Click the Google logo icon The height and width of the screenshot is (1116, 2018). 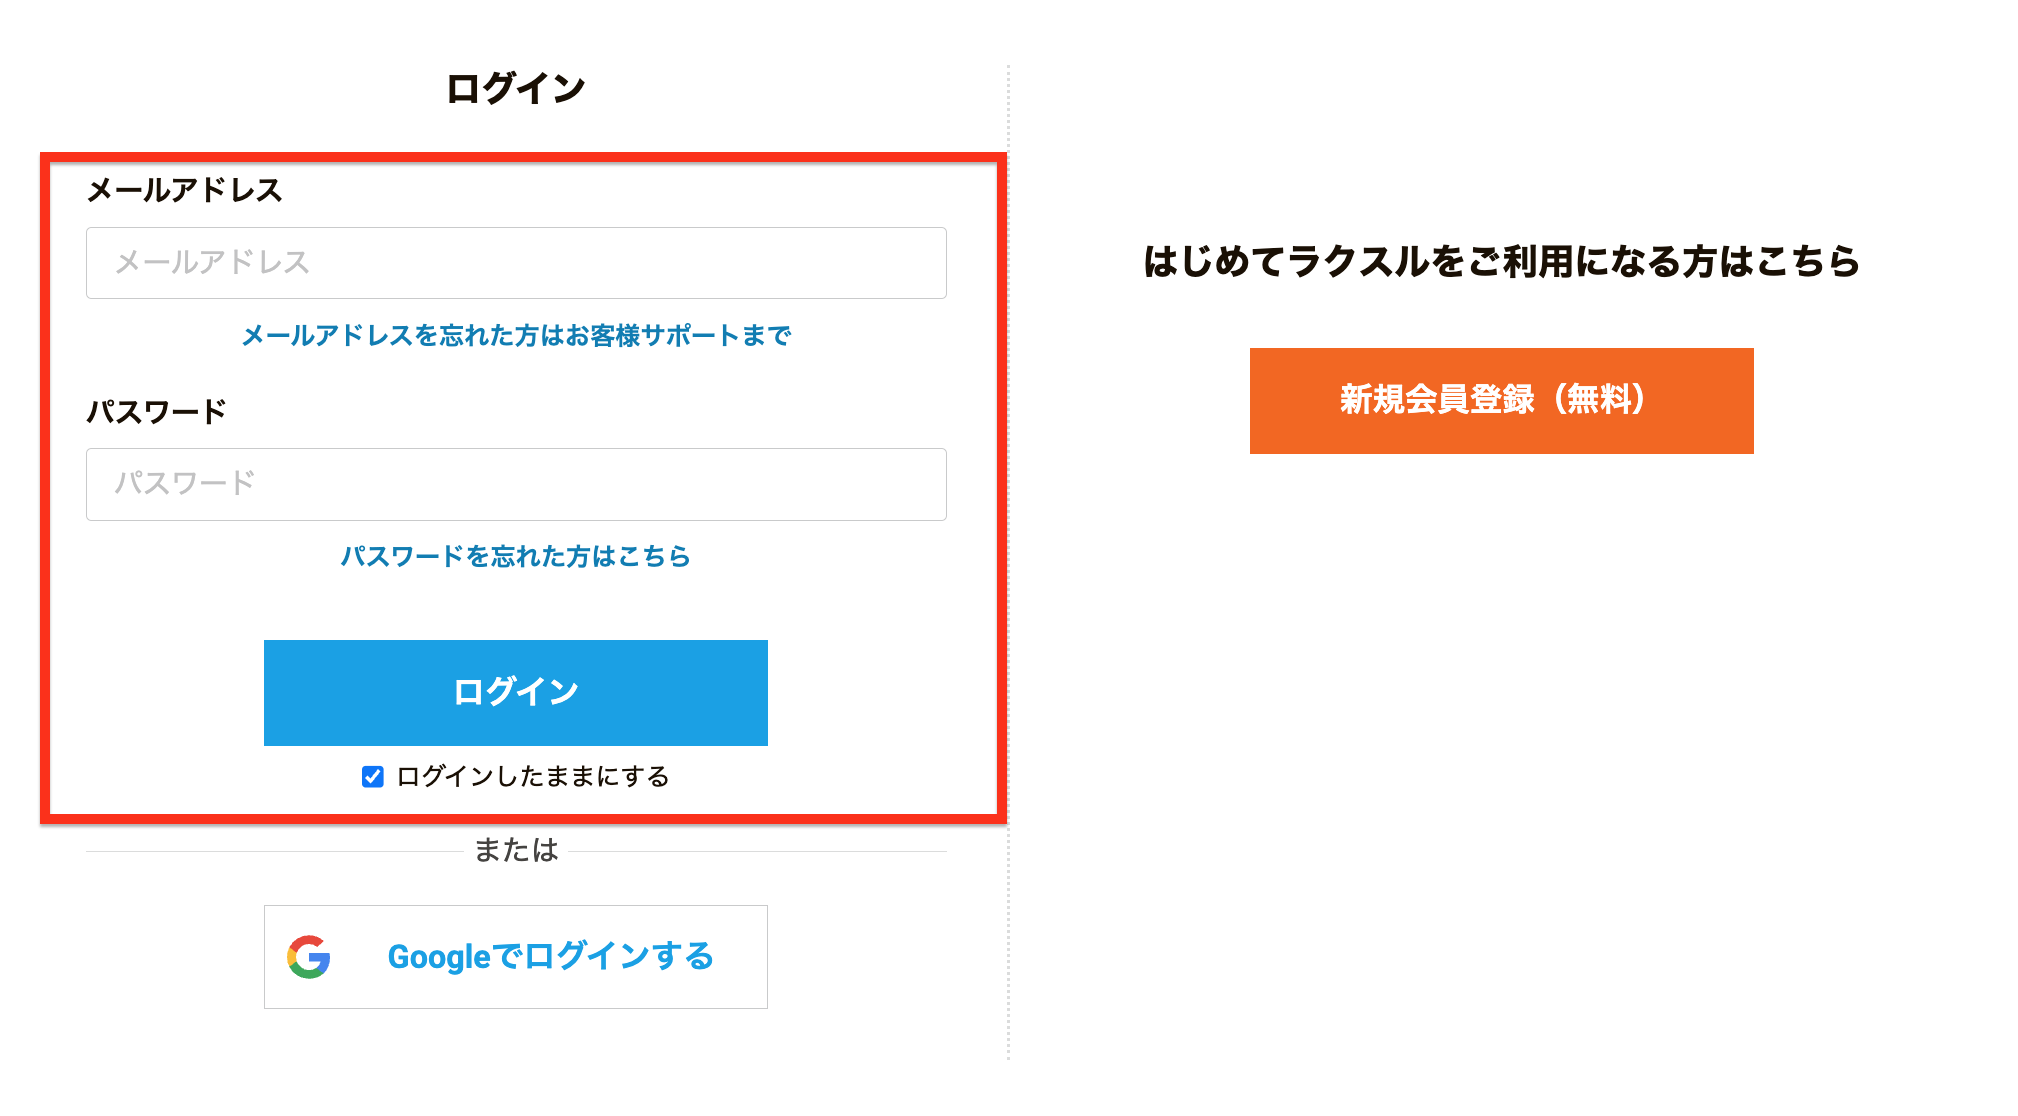coord(309,957)
